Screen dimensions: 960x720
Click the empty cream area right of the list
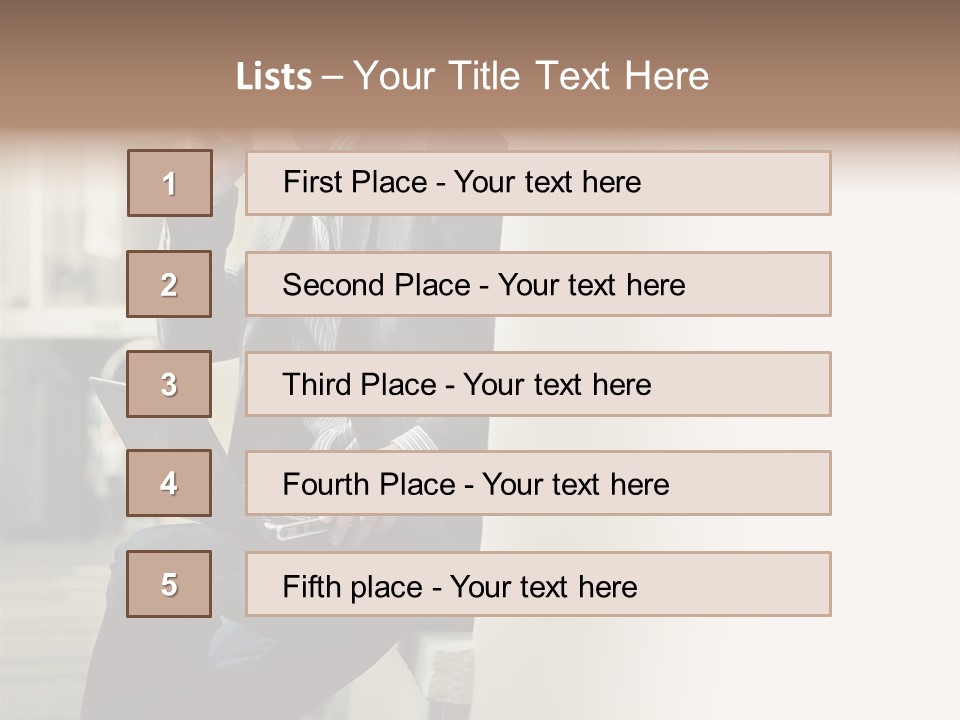[894, 429]
